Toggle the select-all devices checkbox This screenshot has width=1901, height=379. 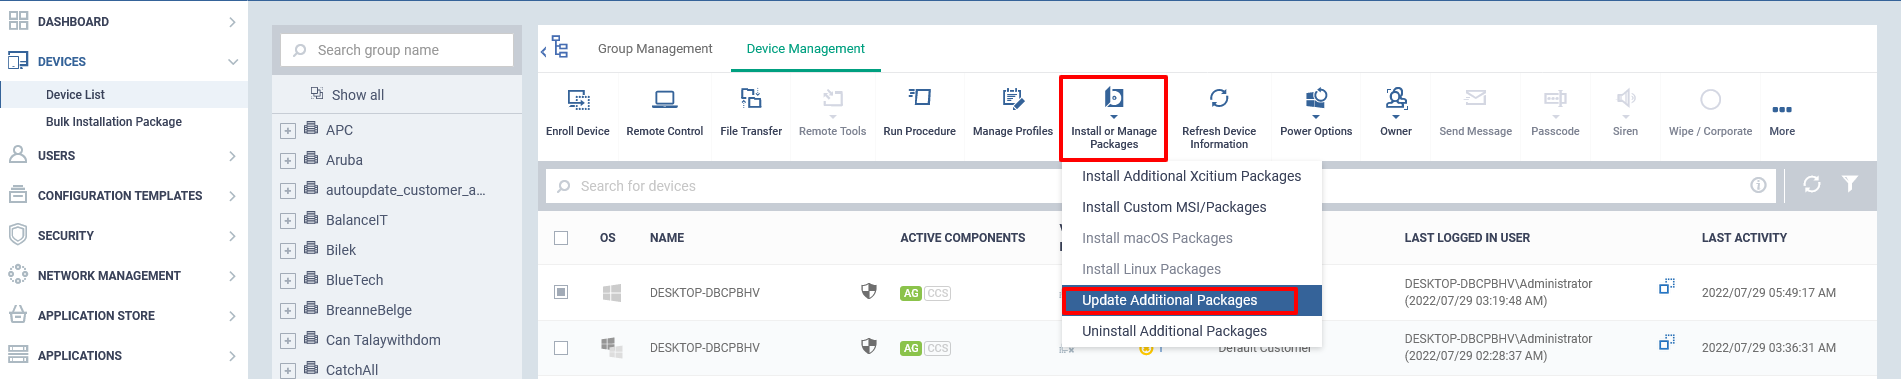[561, 238]
